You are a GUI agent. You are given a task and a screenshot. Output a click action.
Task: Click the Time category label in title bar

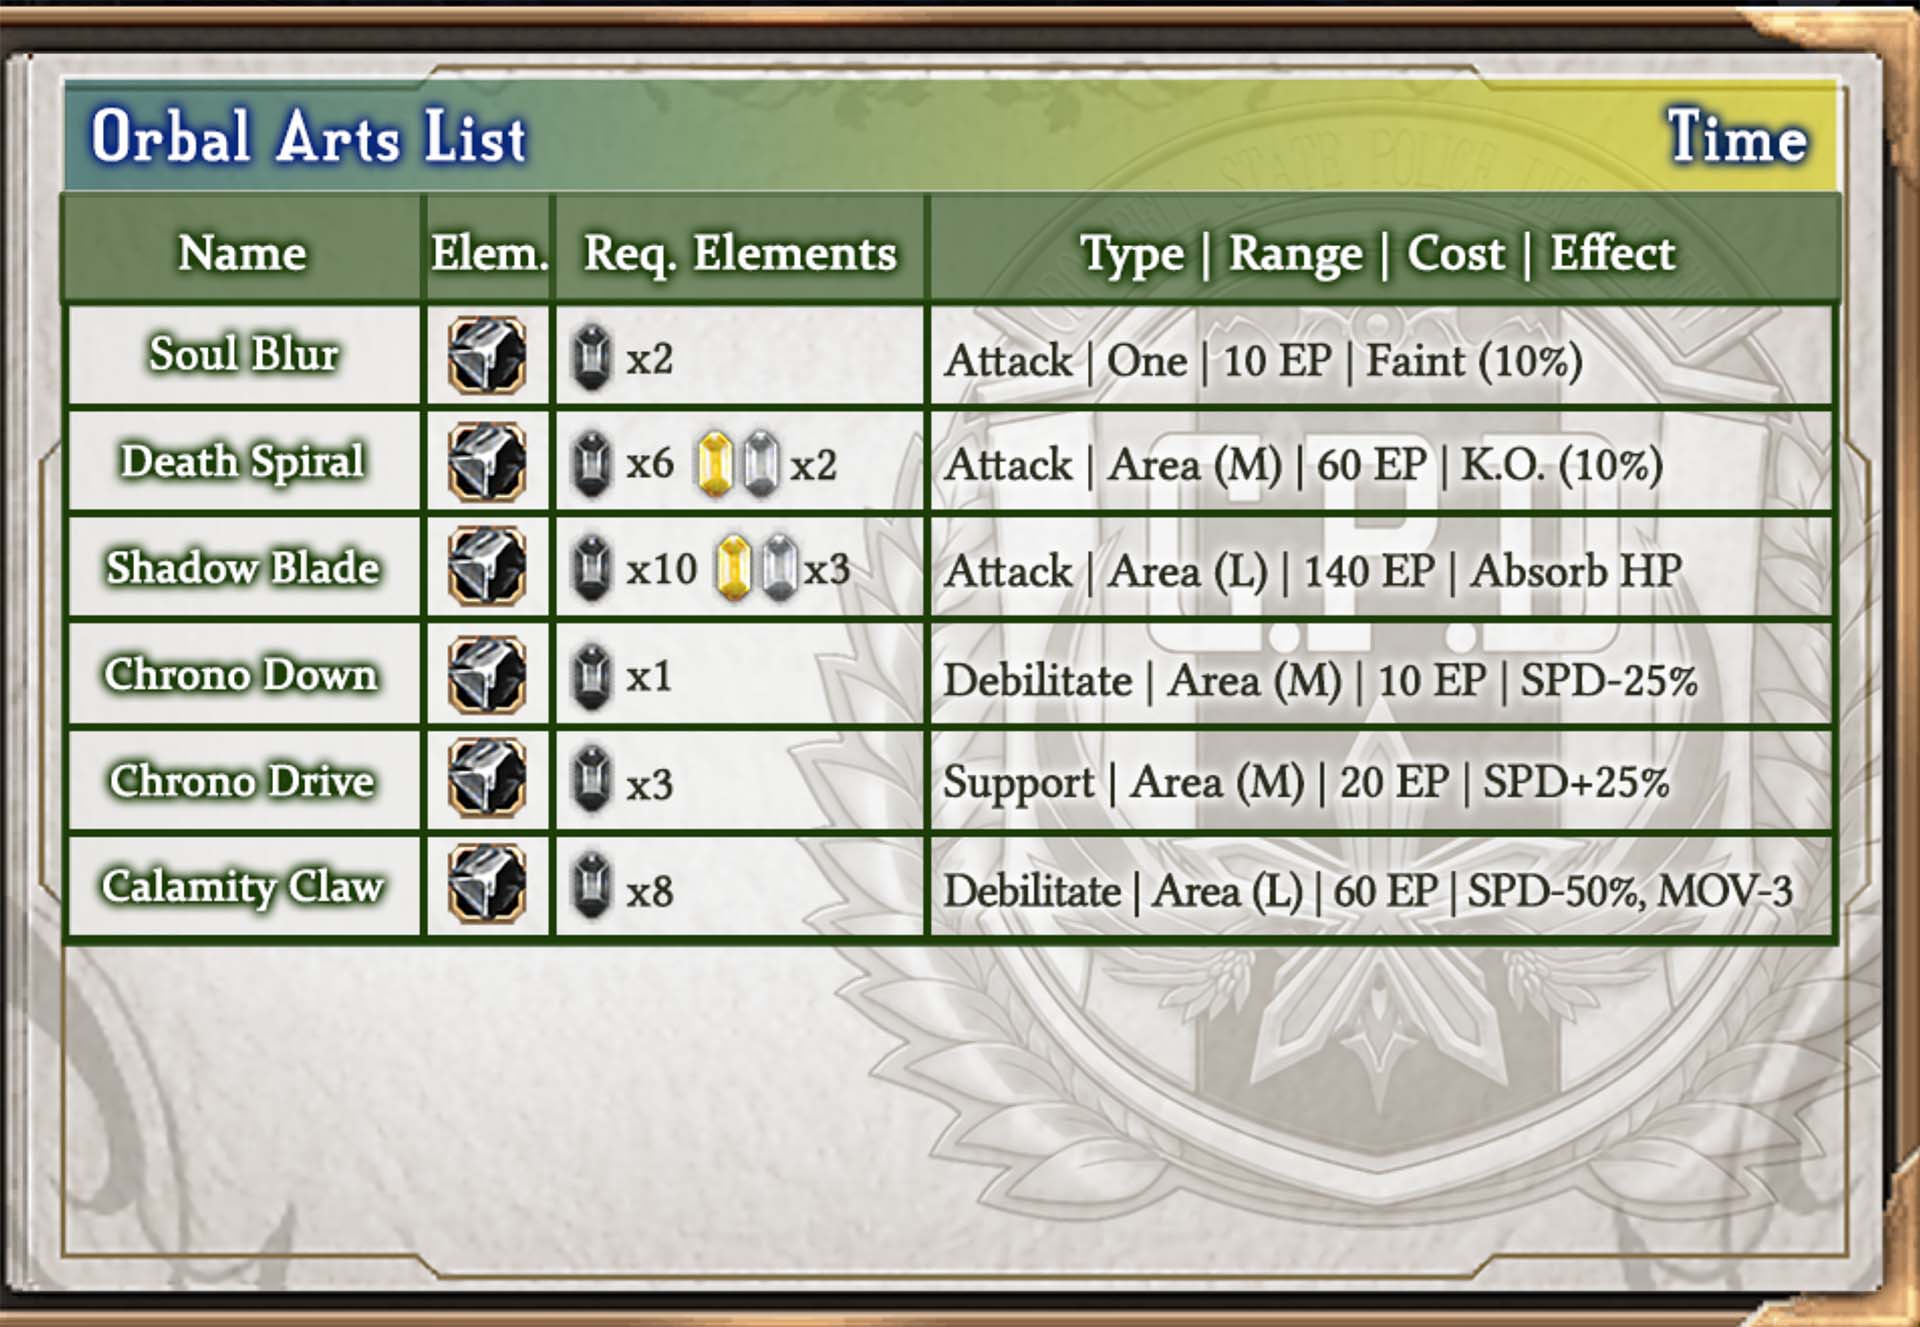(1737, 136)
